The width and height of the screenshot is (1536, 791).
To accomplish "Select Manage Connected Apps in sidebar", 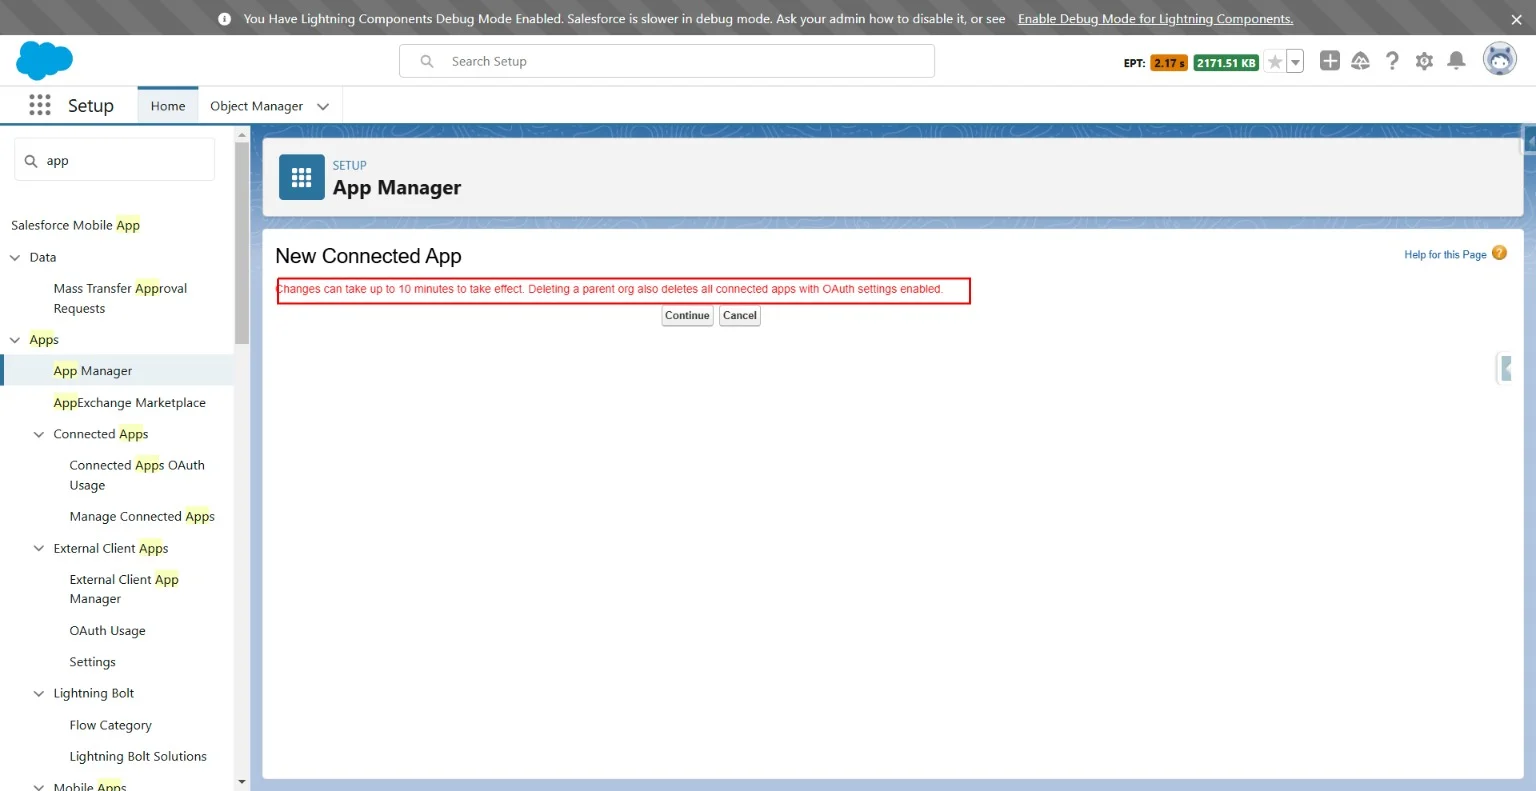I will [142, 516].
